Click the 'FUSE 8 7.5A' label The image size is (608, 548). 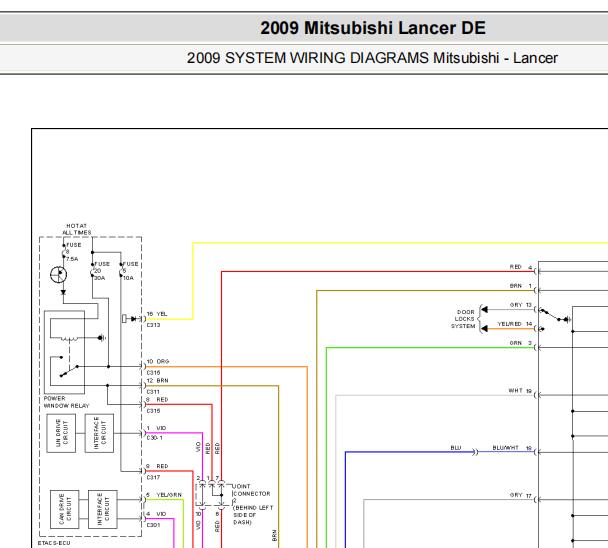pos(73,252)
